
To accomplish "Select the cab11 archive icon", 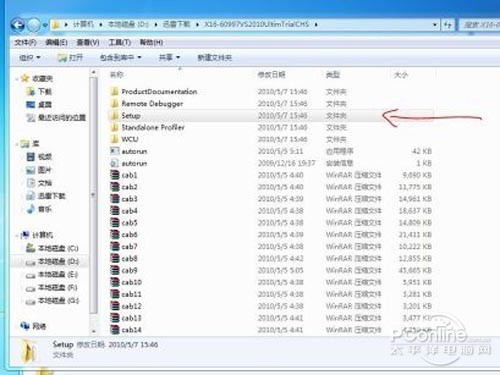I will tap(114, 294).
